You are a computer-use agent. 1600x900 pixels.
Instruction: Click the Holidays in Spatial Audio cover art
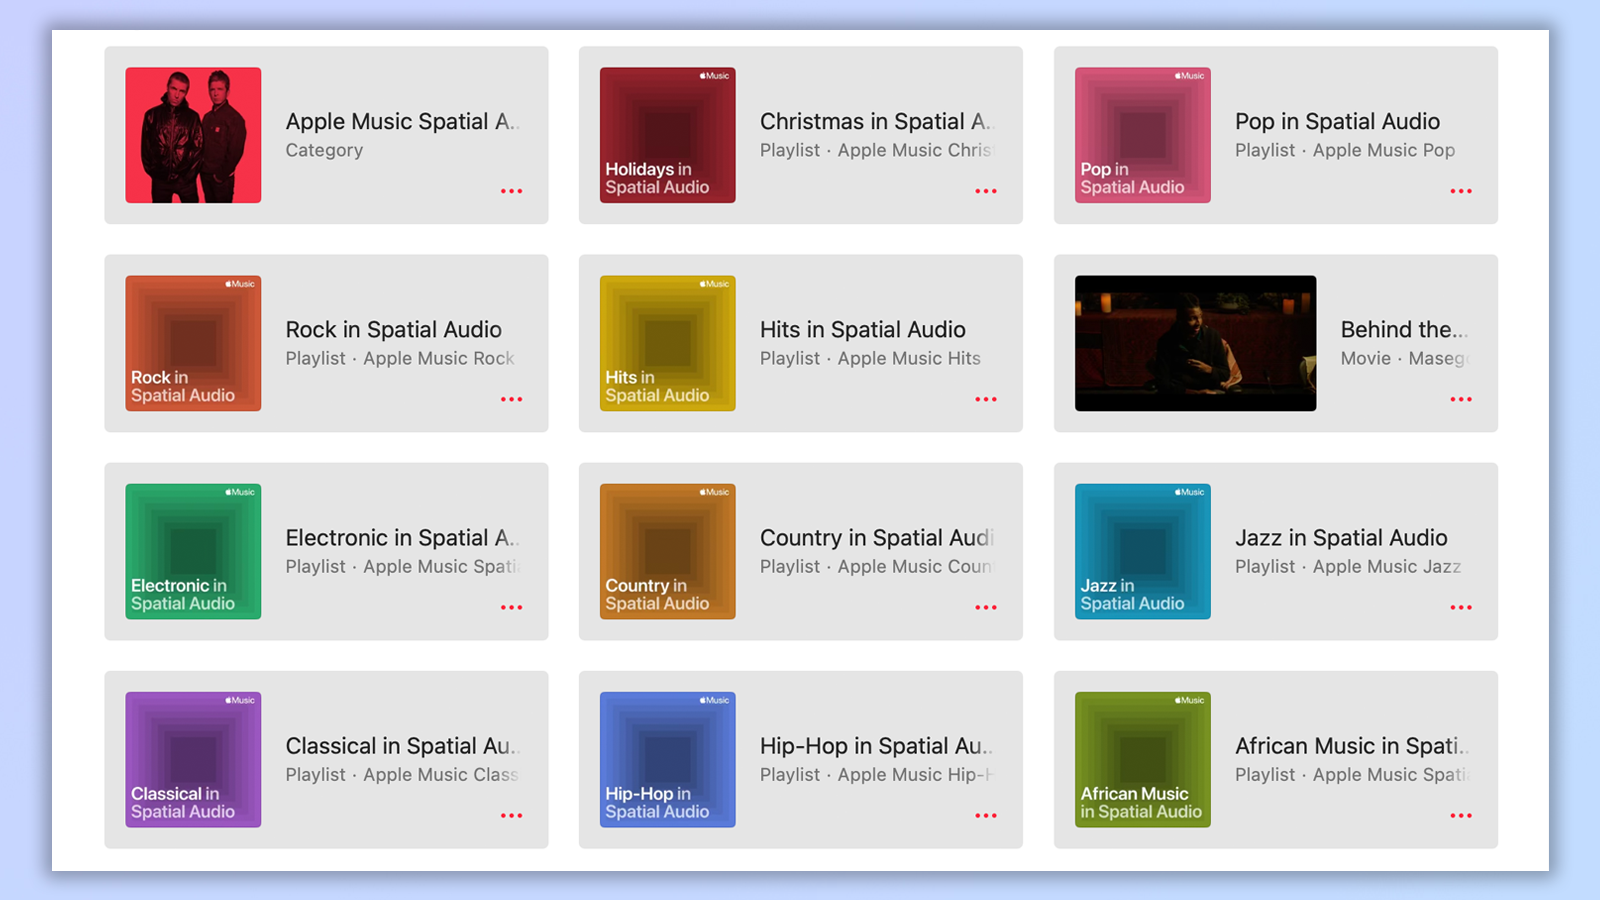coord(667,135)
